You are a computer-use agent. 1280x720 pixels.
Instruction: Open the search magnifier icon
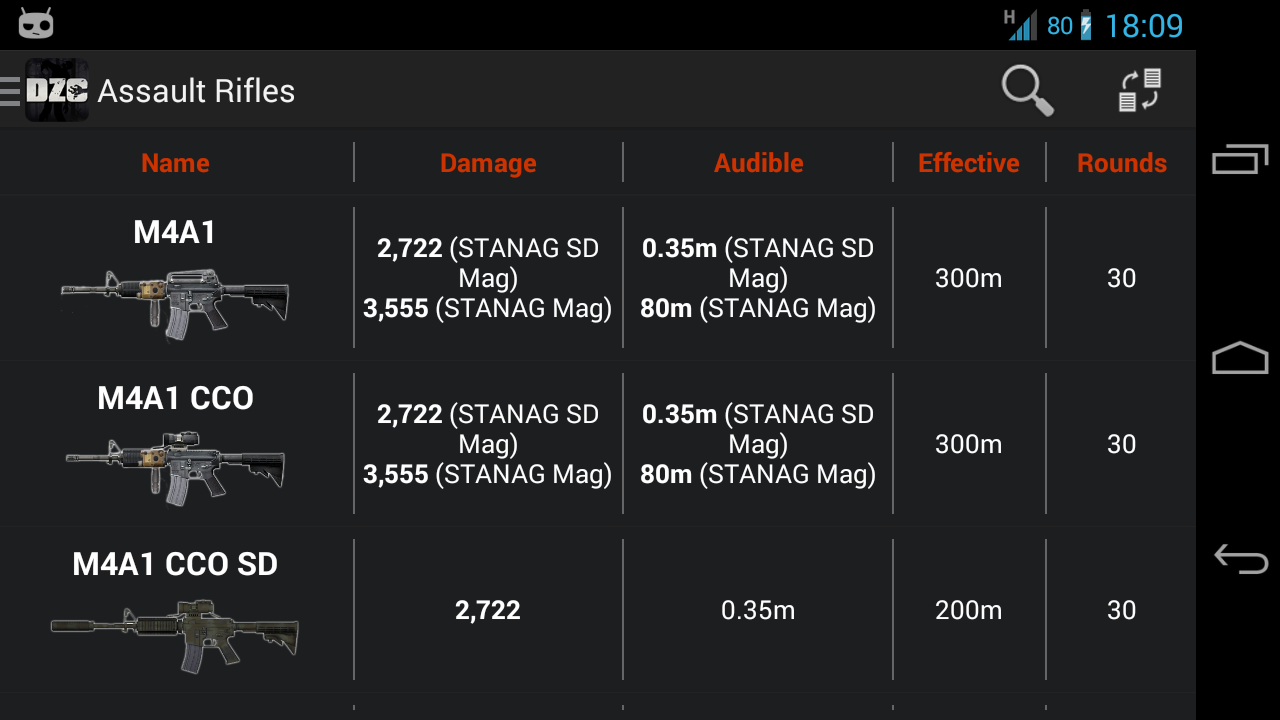tap(1028, 91)
